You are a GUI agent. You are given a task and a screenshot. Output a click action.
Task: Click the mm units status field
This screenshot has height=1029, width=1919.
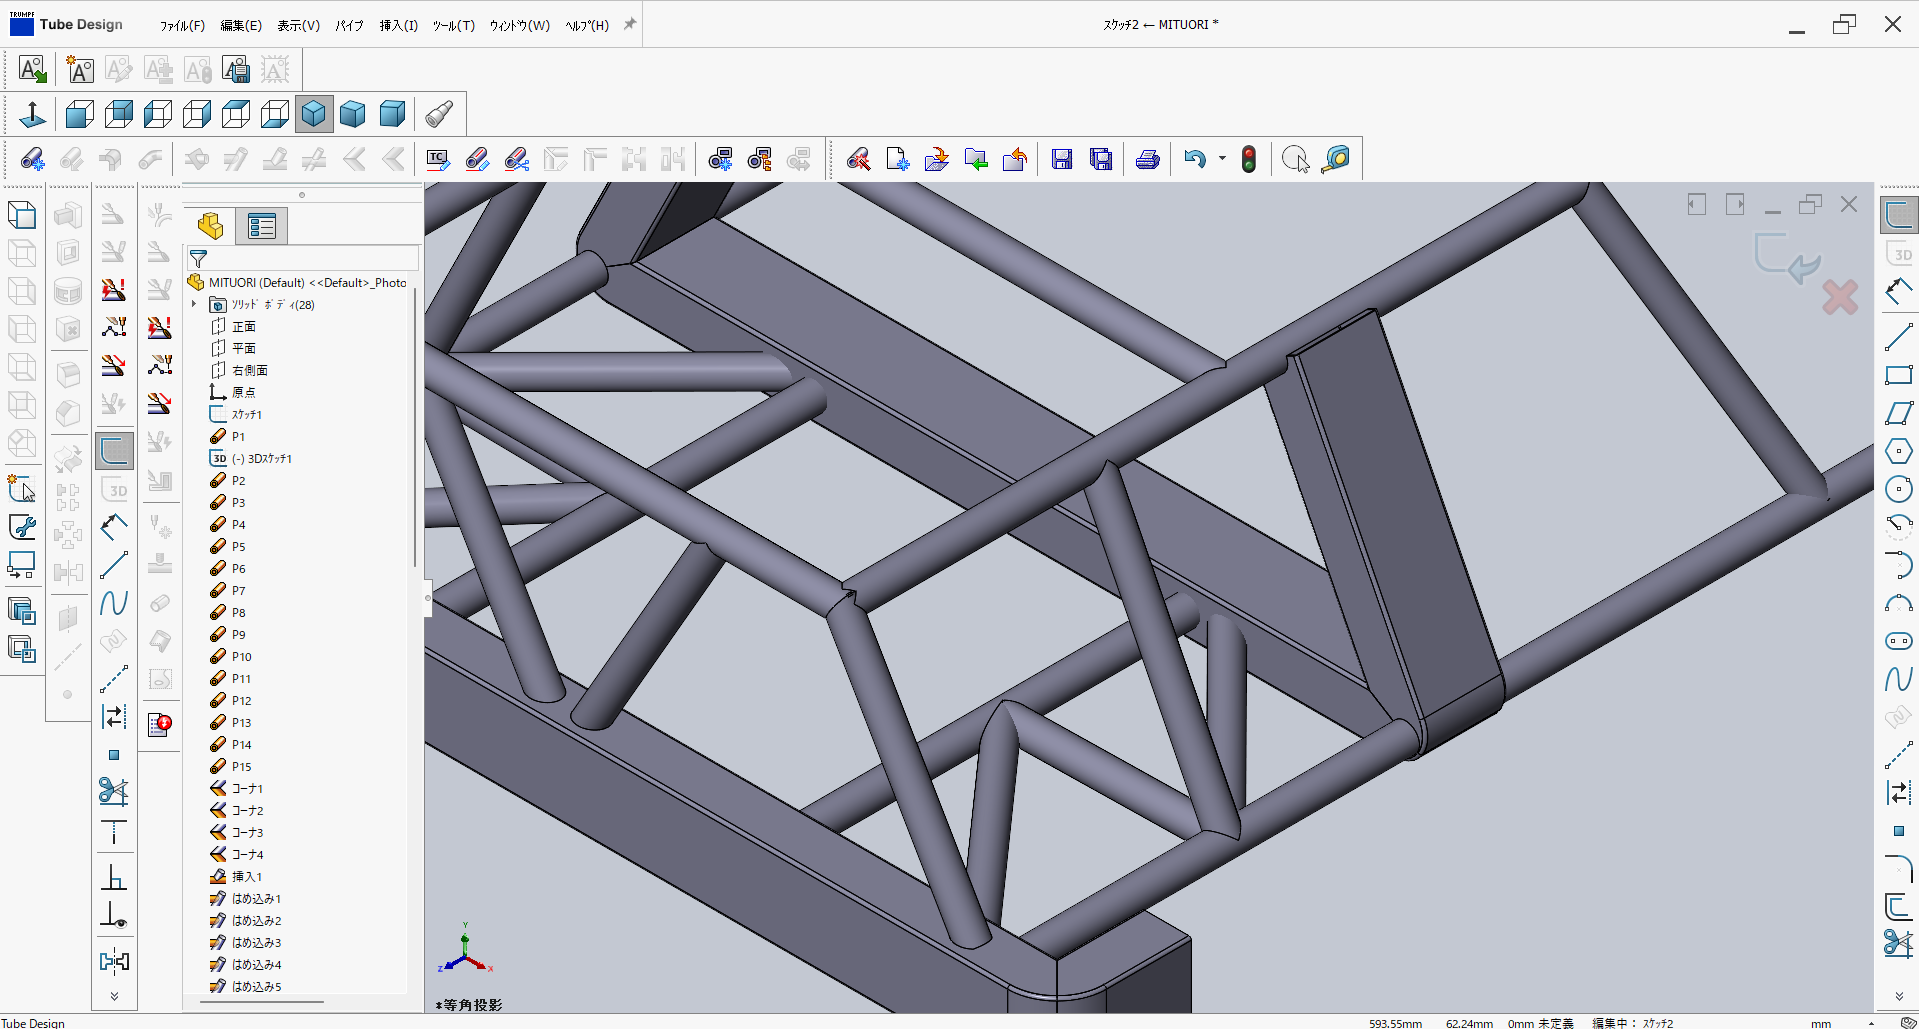1821,1023
